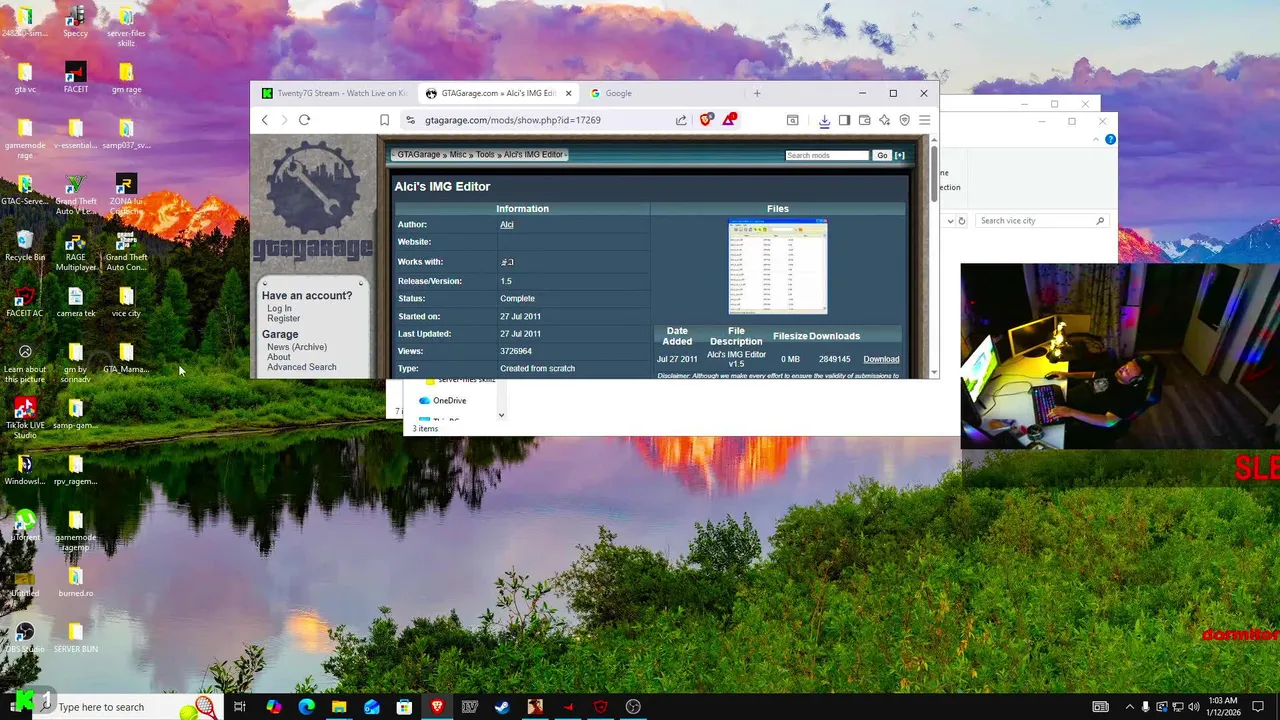
Task: Open the GTAGarage breadcrumb link
Action: (x=418, y=155)
